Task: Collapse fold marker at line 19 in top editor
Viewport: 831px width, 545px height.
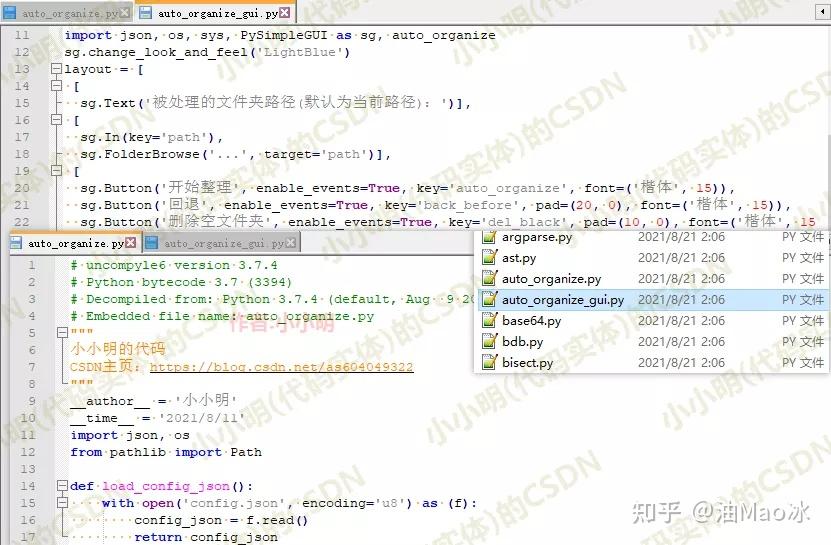Action: 56,171
